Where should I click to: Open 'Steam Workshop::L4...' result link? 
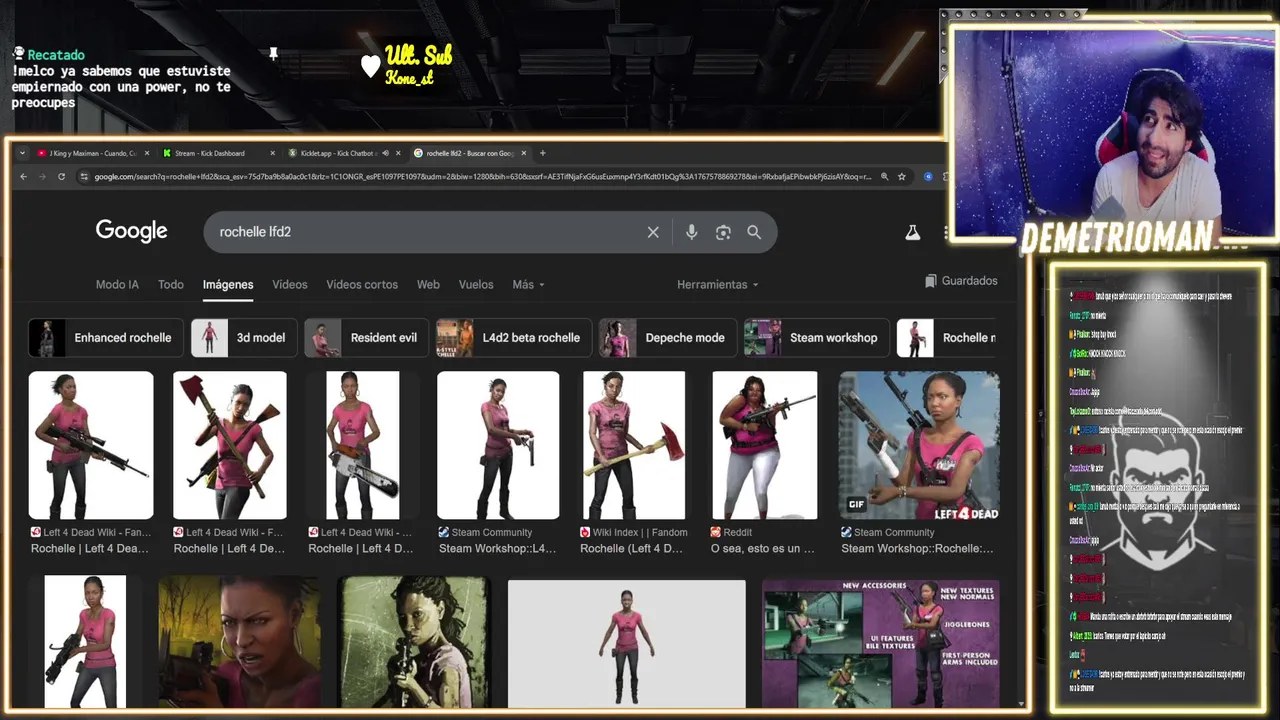coord(497,549)
